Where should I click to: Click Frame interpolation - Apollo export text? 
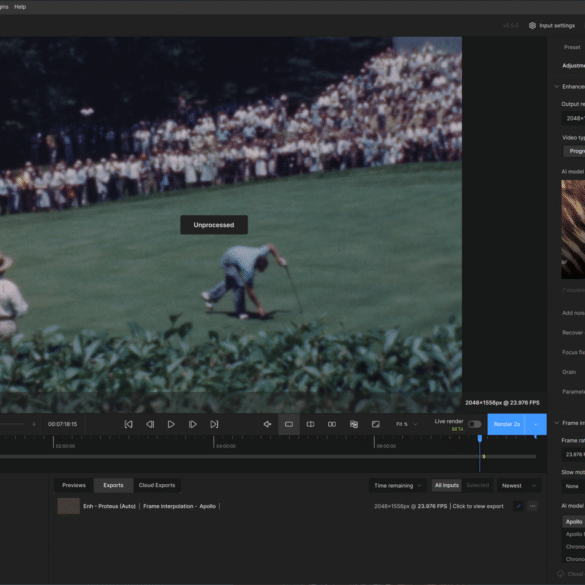[179, 506]
